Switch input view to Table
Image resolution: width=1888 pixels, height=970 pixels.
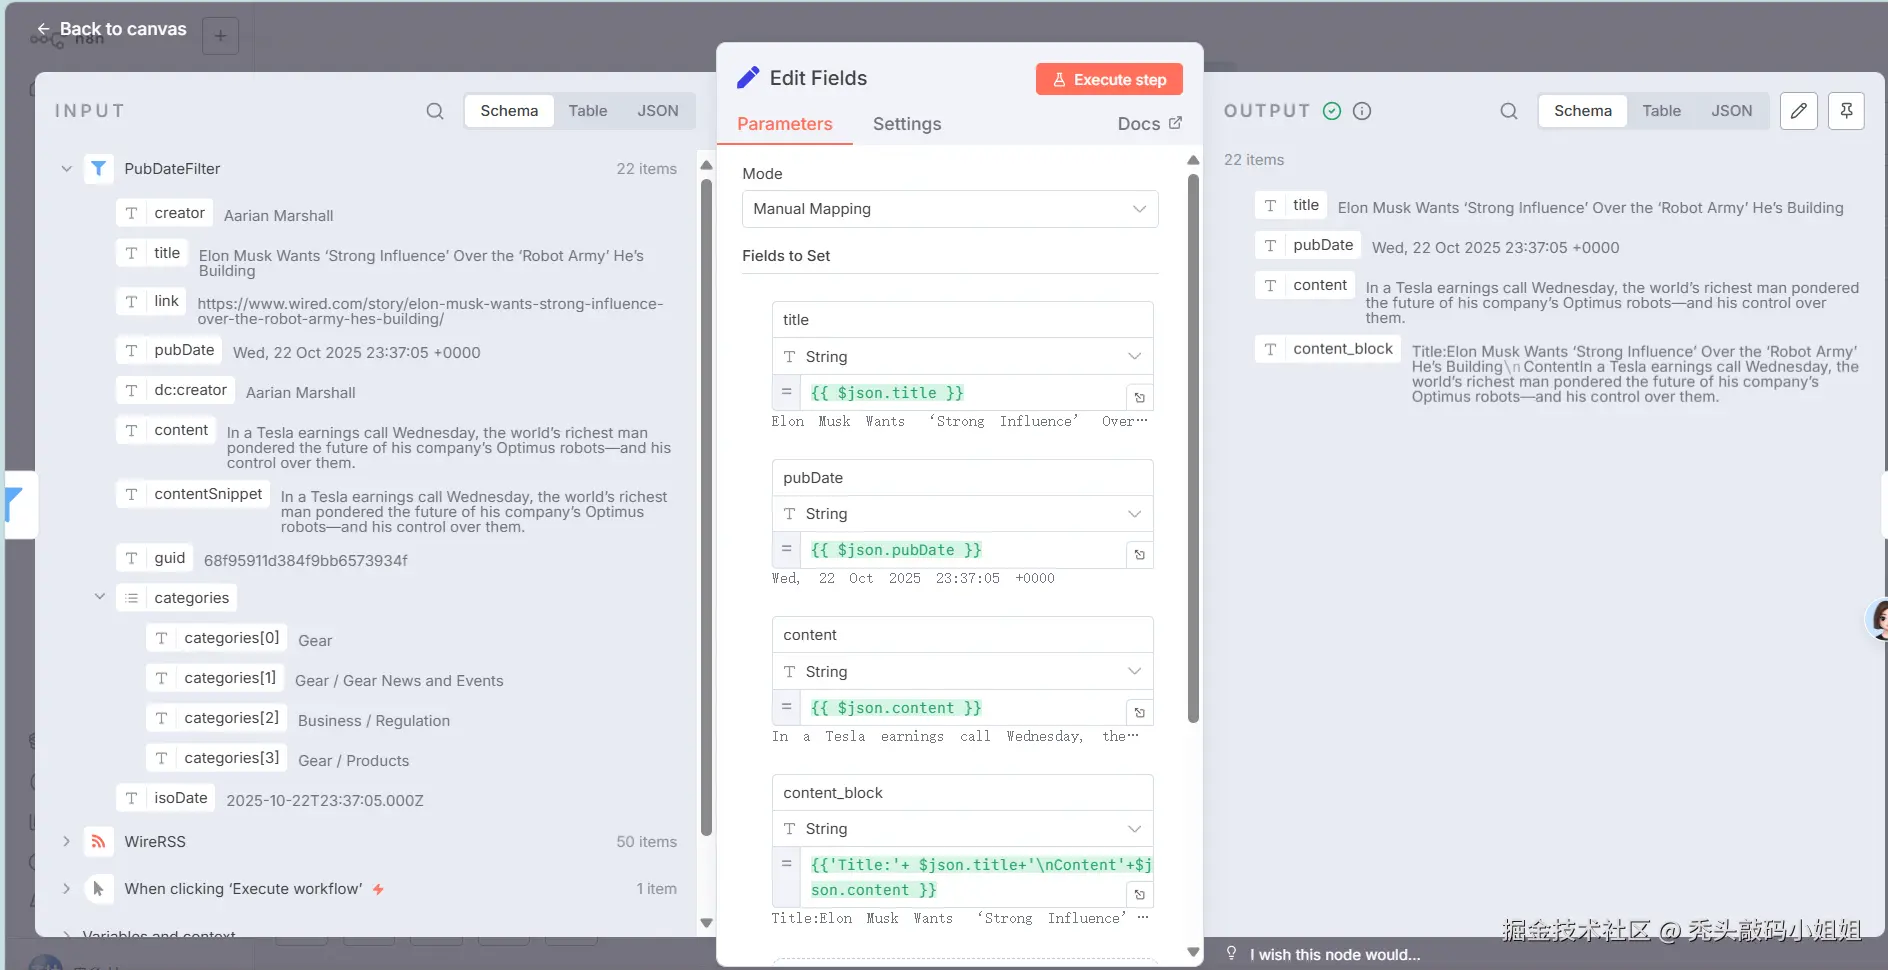[588, 111]
